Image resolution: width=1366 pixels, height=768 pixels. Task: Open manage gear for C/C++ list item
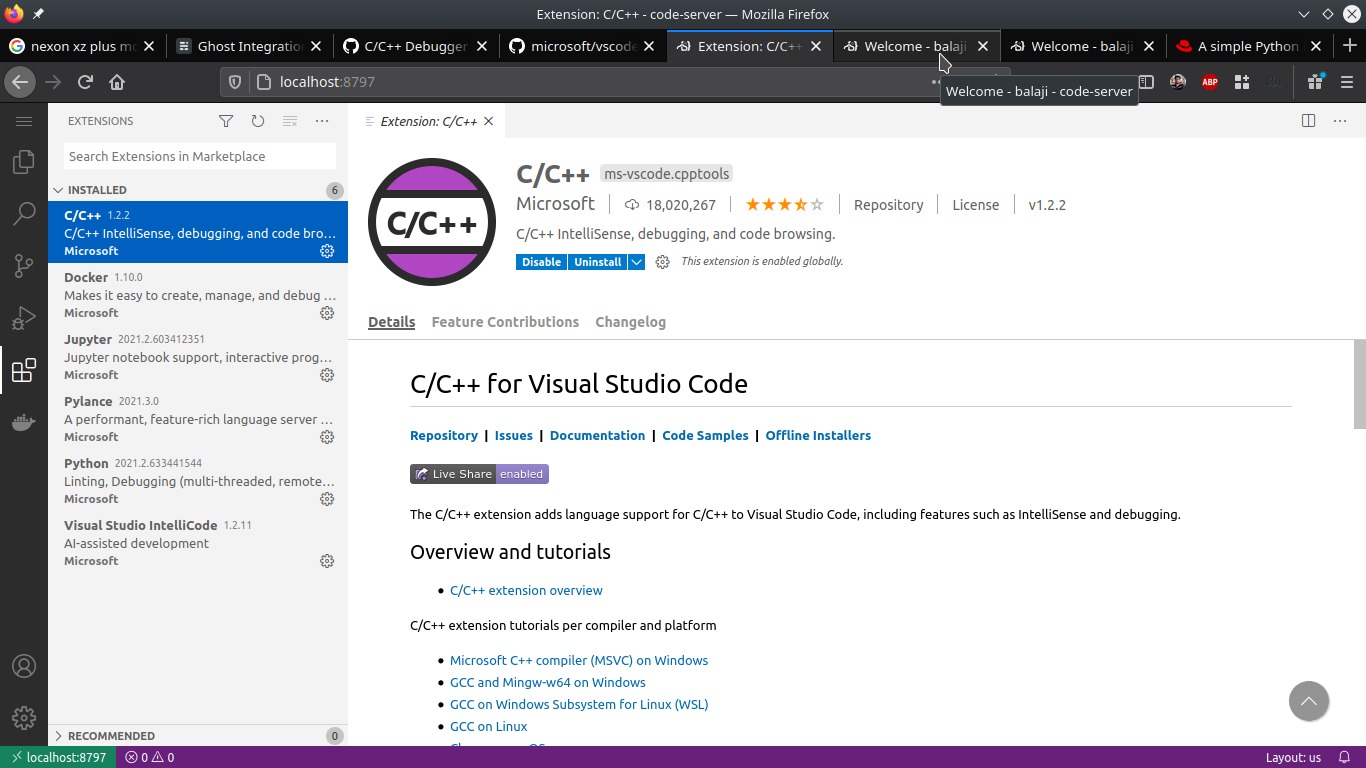click(x=327, y=251)
